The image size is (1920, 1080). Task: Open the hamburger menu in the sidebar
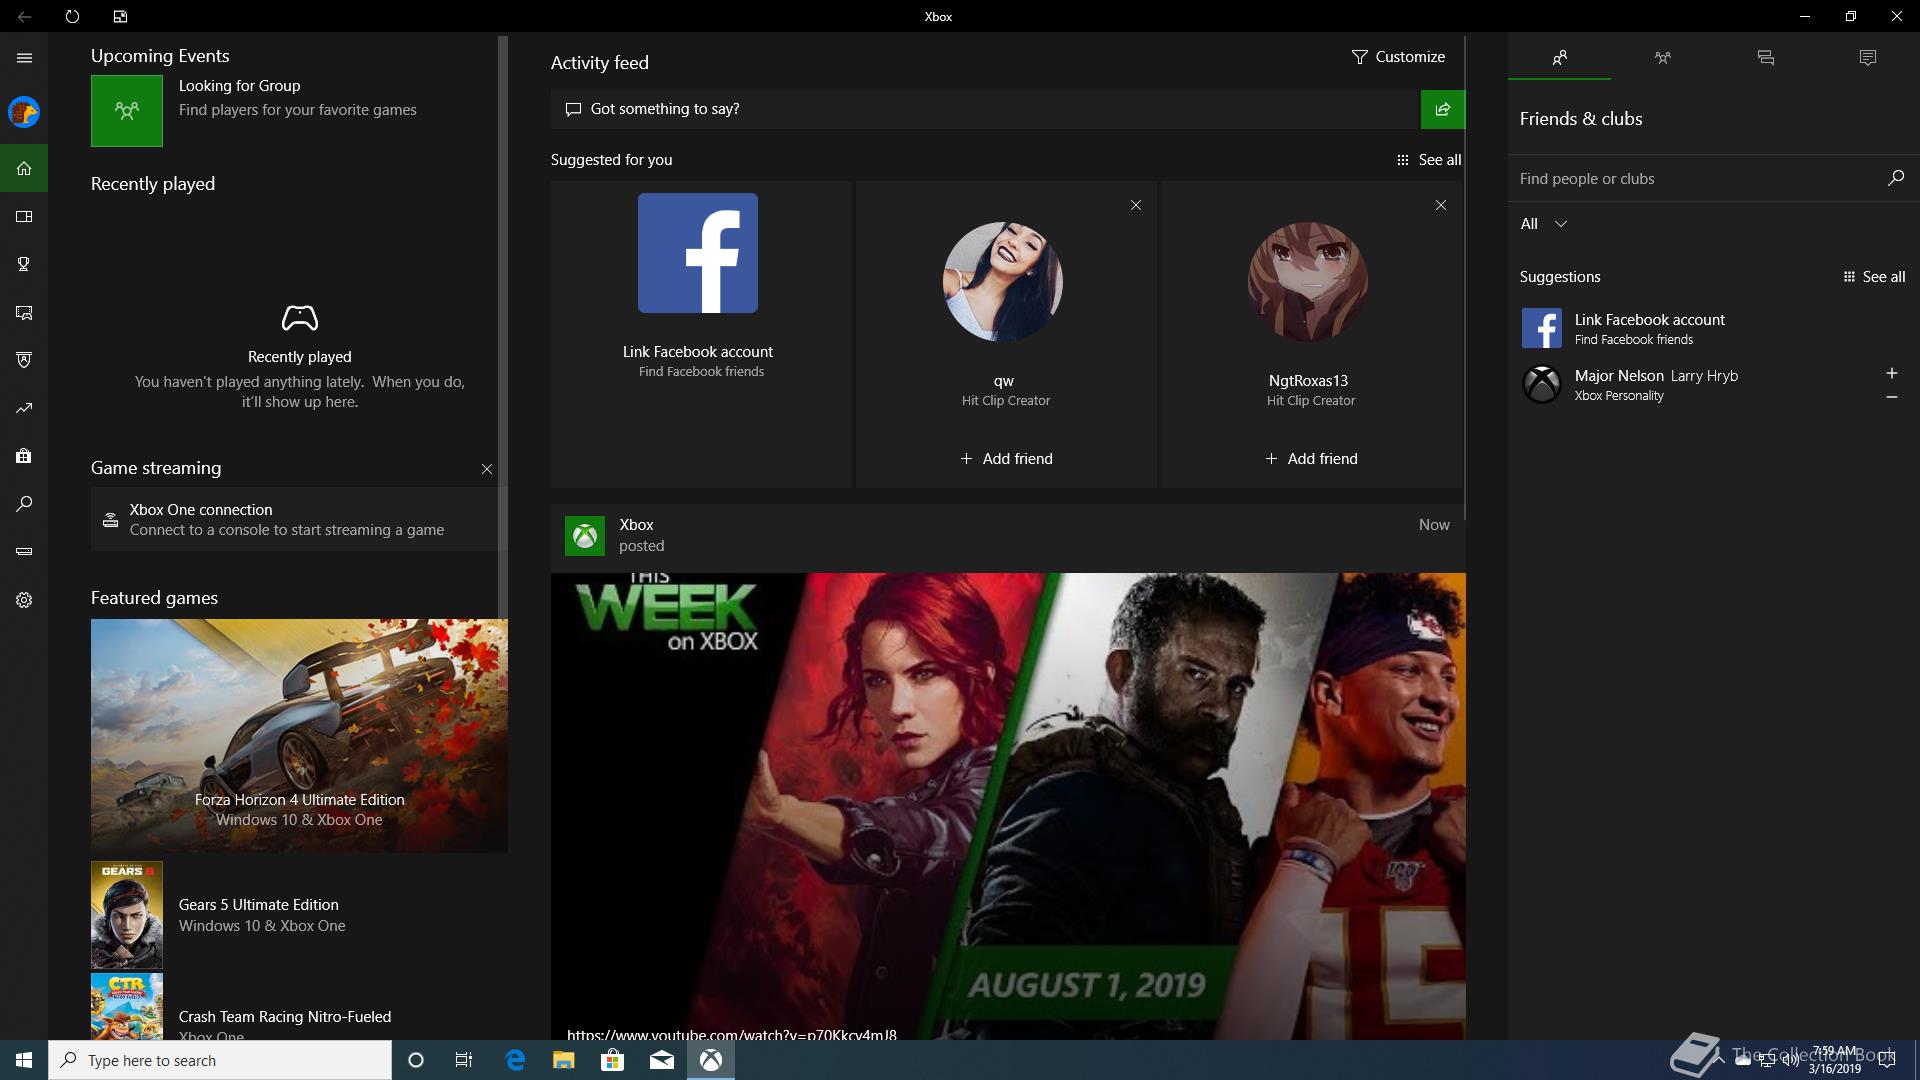tap(24, 57)
